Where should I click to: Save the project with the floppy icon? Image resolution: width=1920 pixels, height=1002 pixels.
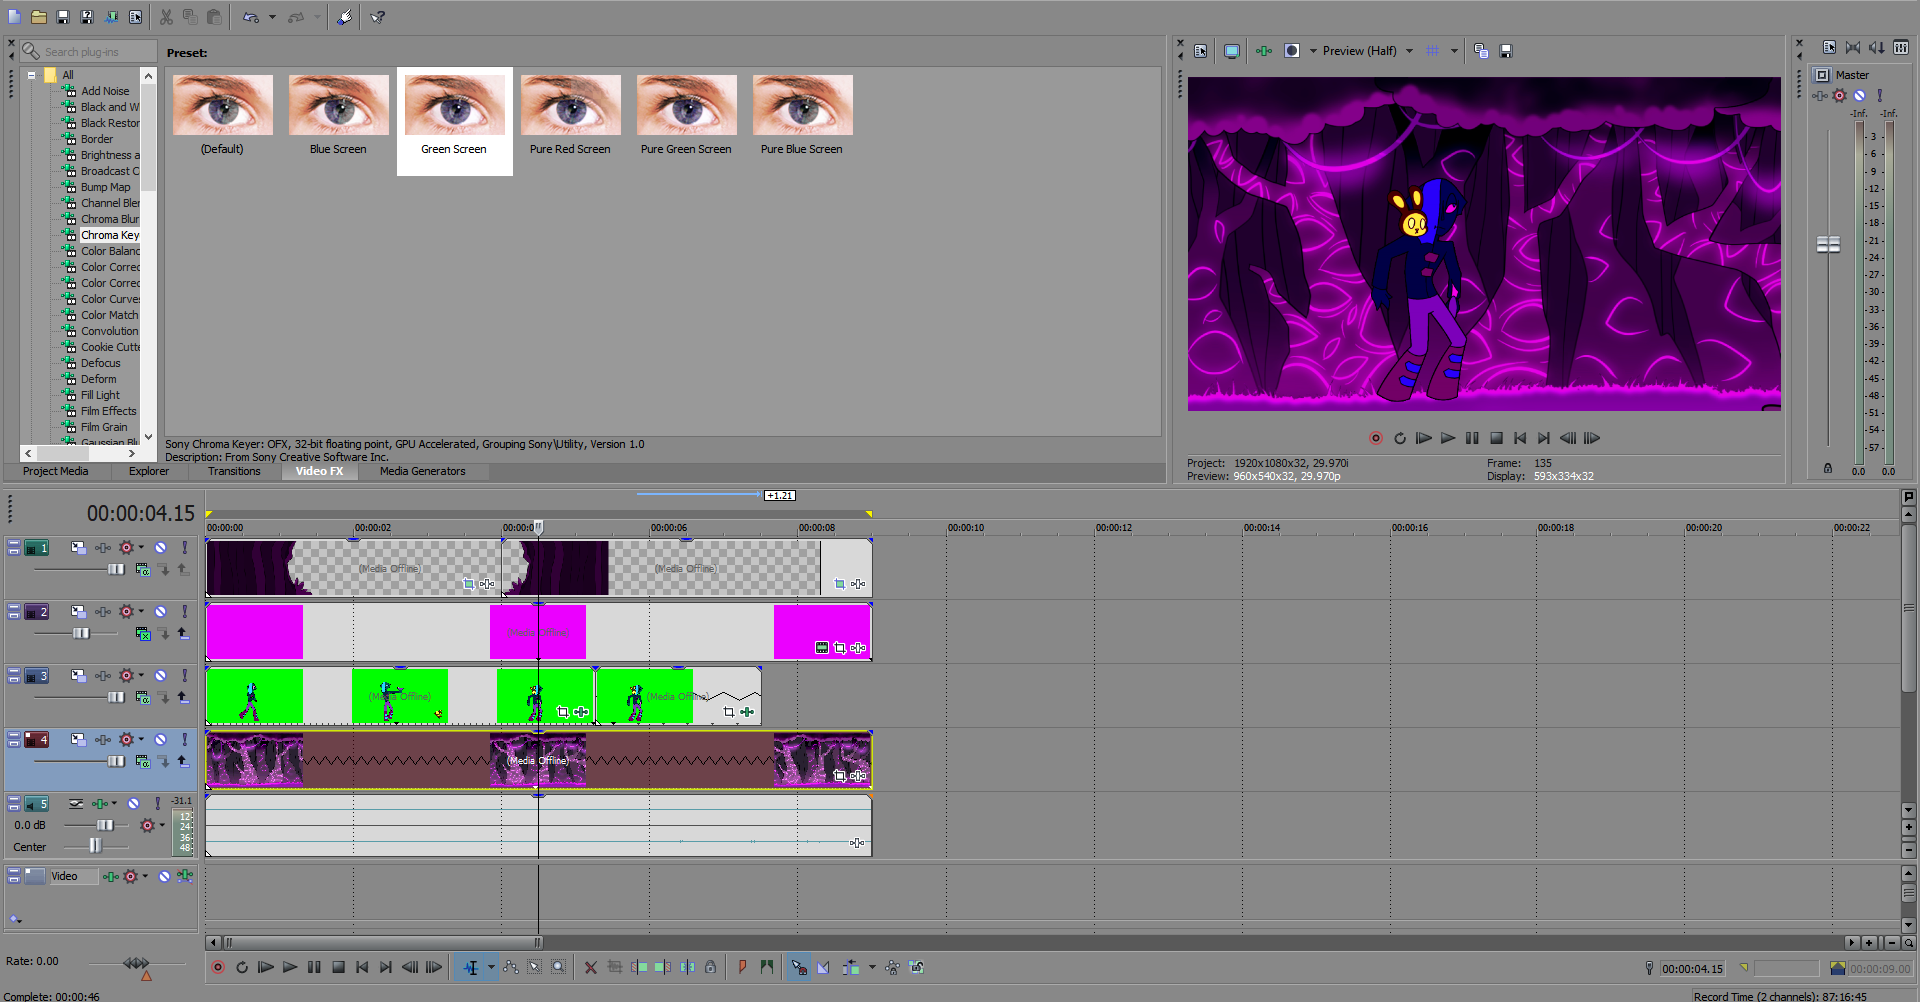pos(63,17)
